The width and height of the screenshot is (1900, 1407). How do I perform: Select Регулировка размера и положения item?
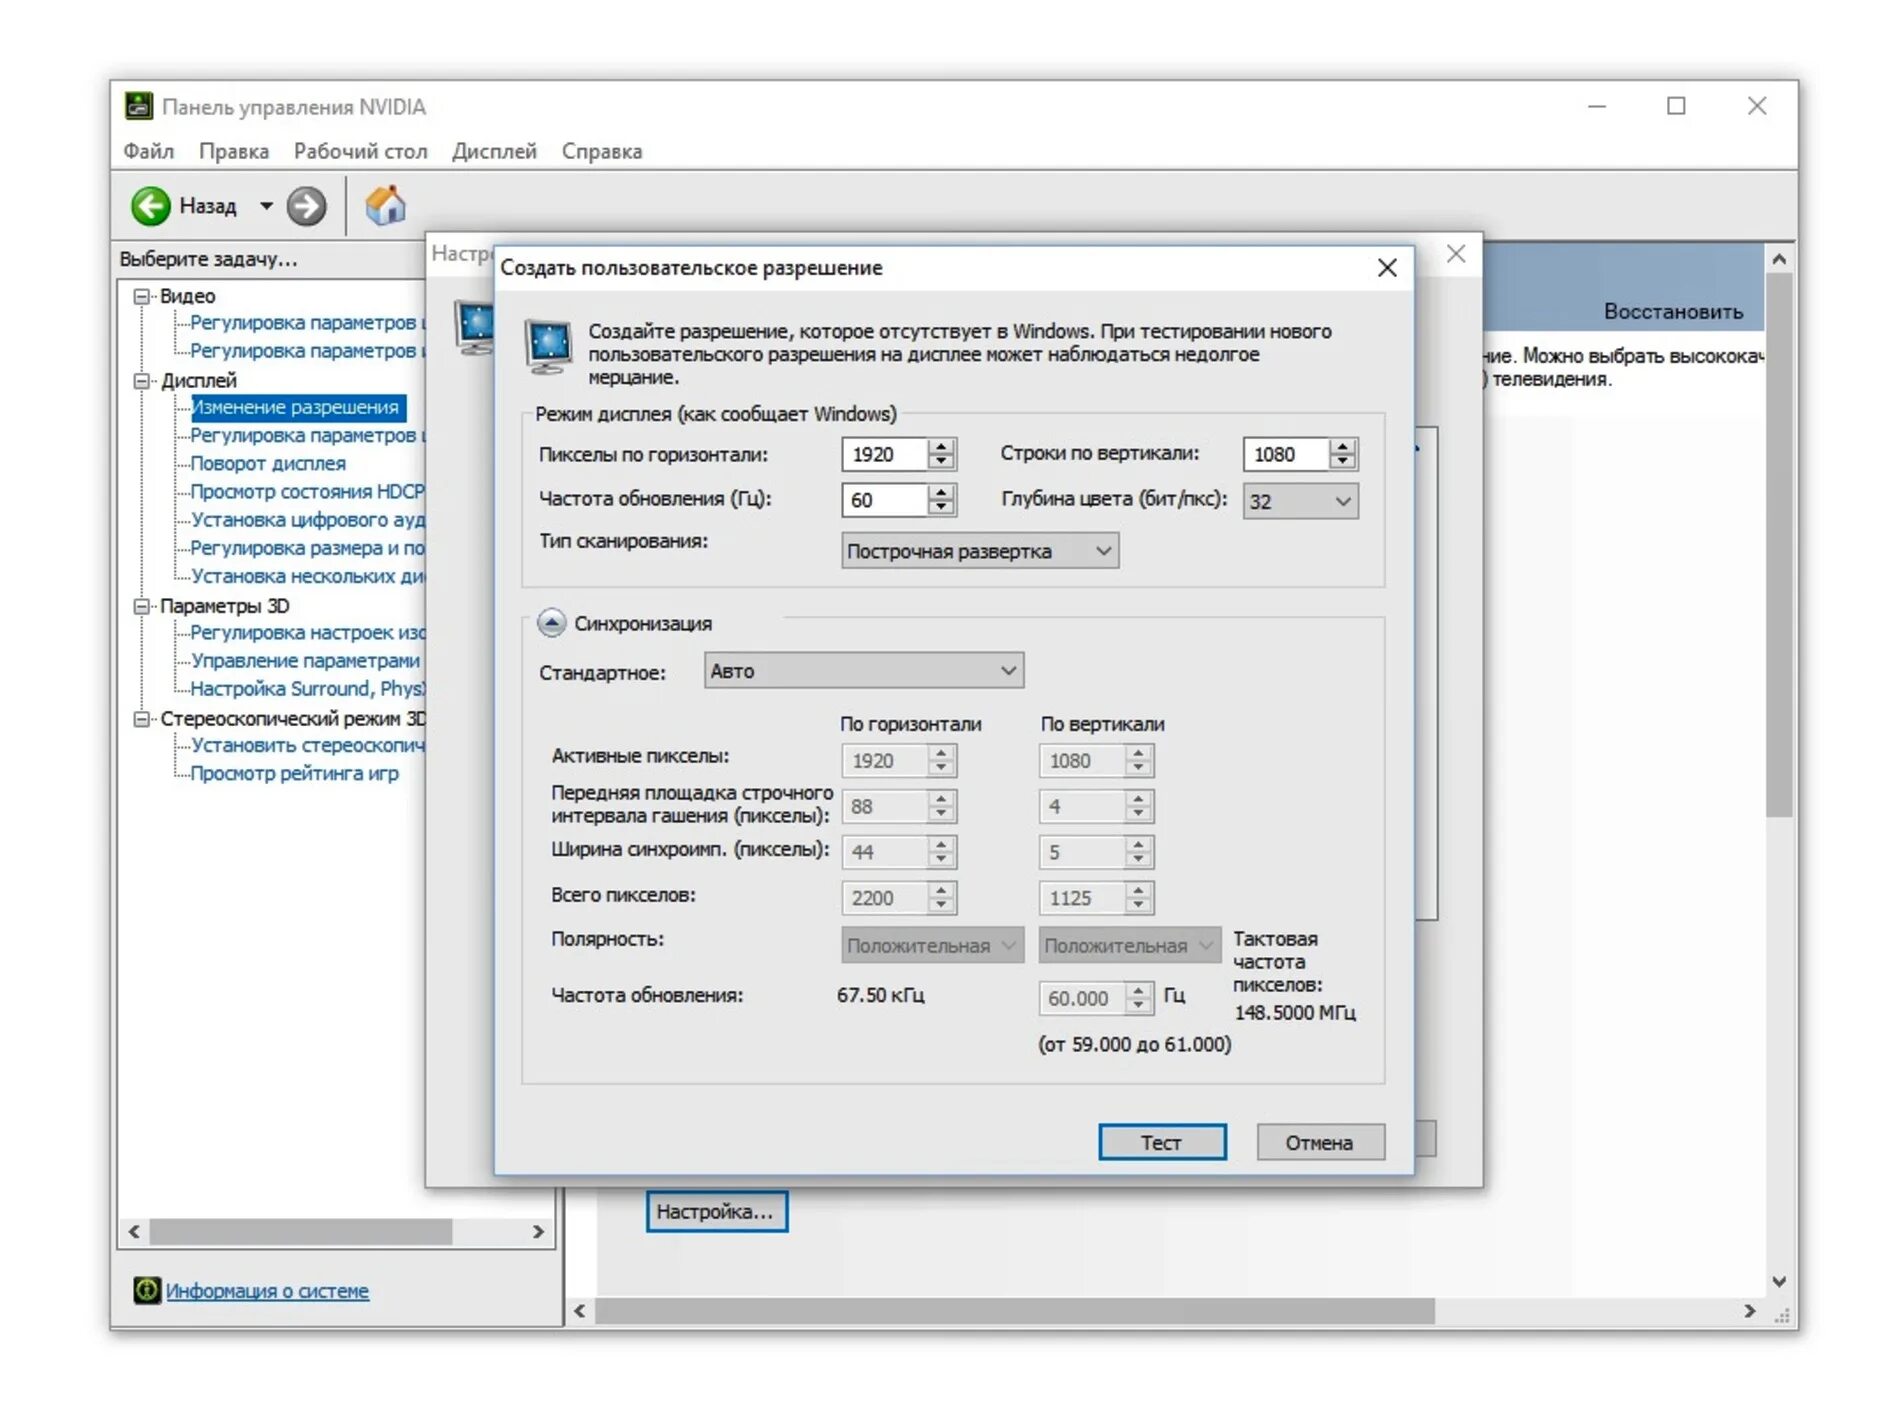[307, 548]
